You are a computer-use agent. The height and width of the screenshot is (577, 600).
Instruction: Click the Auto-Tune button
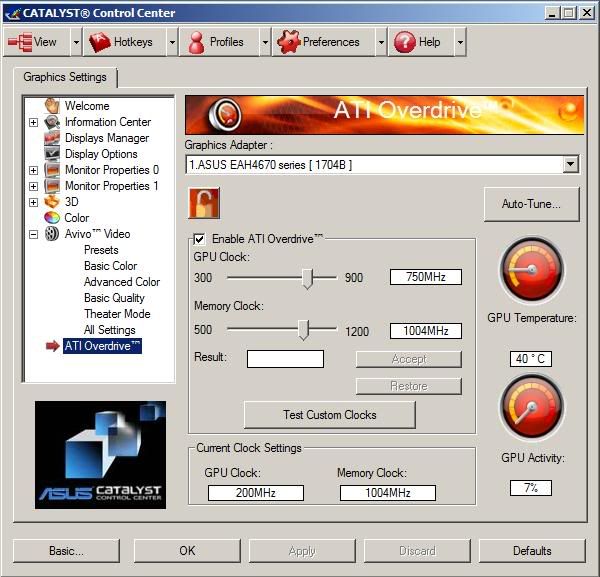pyautogui.click(x=532, y=204)
